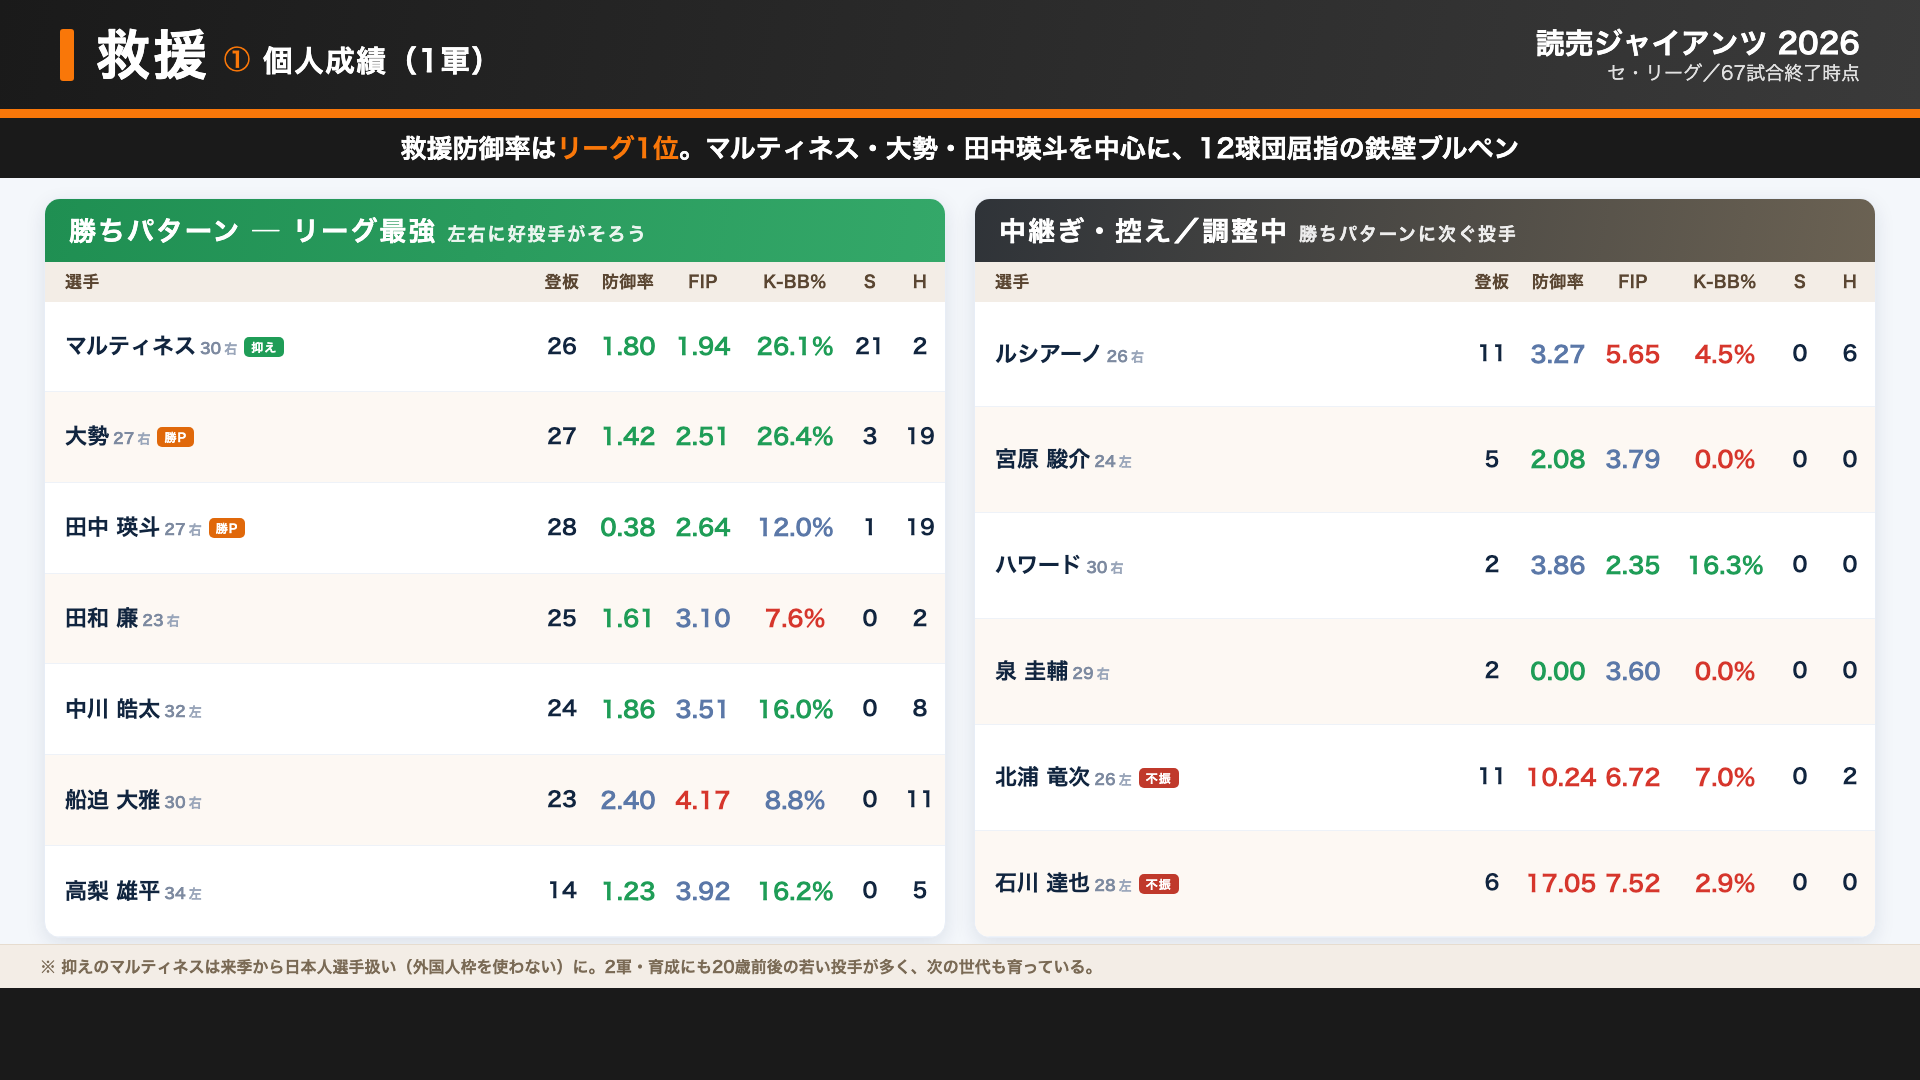
Task: Click the orange リーグ1位 text in headline
Action: (619, 148)
